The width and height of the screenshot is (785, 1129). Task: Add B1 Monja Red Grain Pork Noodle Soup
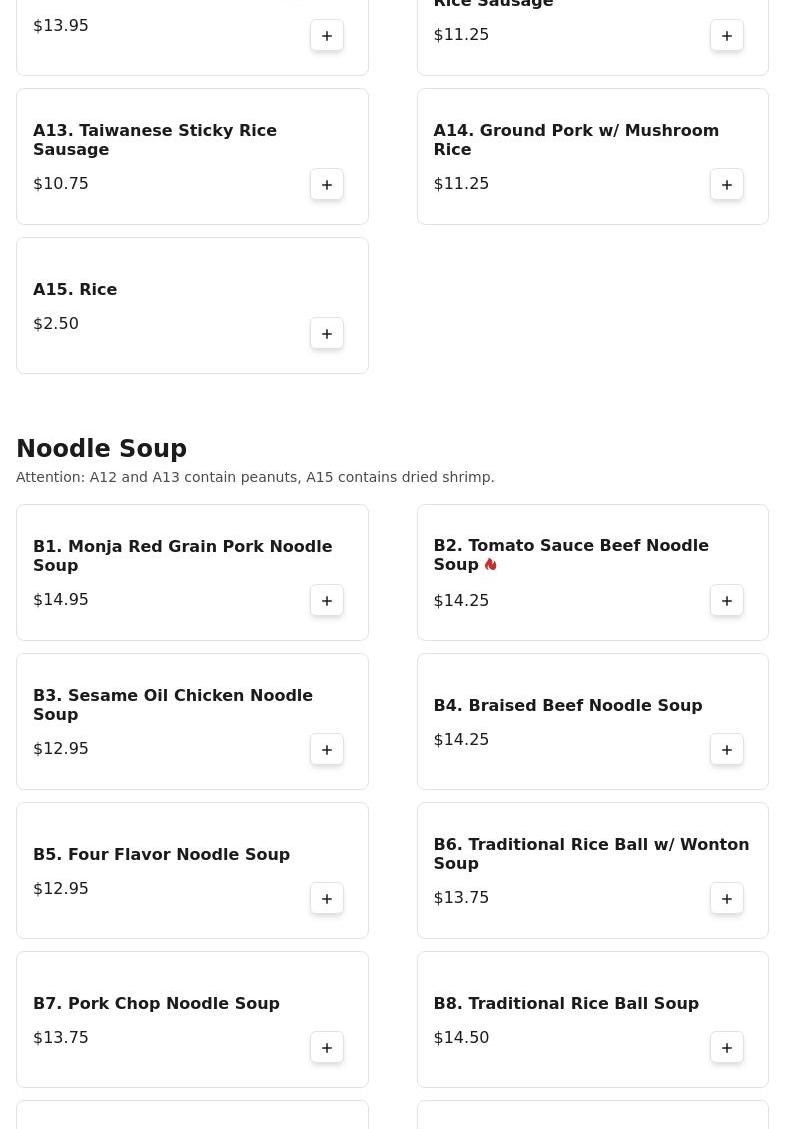click(x=327, y=601)
